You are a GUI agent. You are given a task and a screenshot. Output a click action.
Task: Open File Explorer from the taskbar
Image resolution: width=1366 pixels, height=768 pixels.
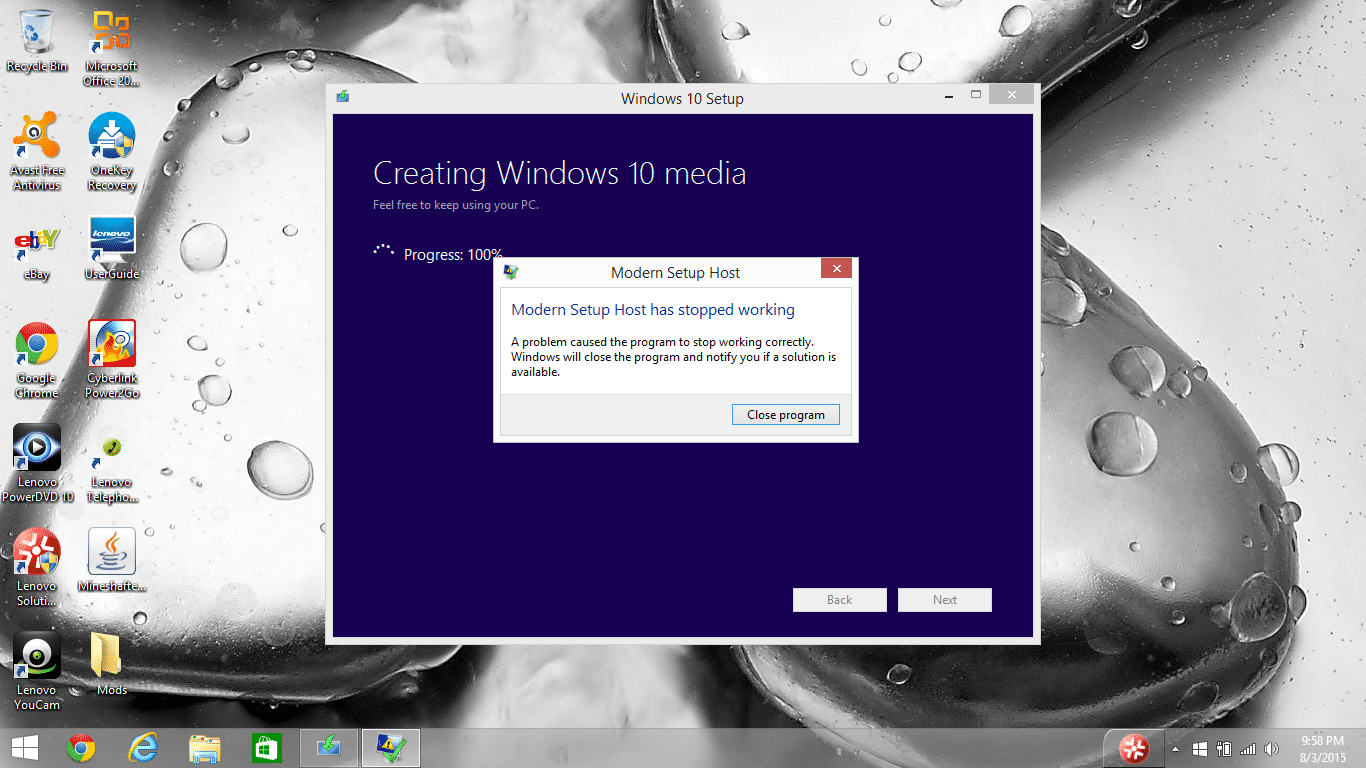point(205,747)
